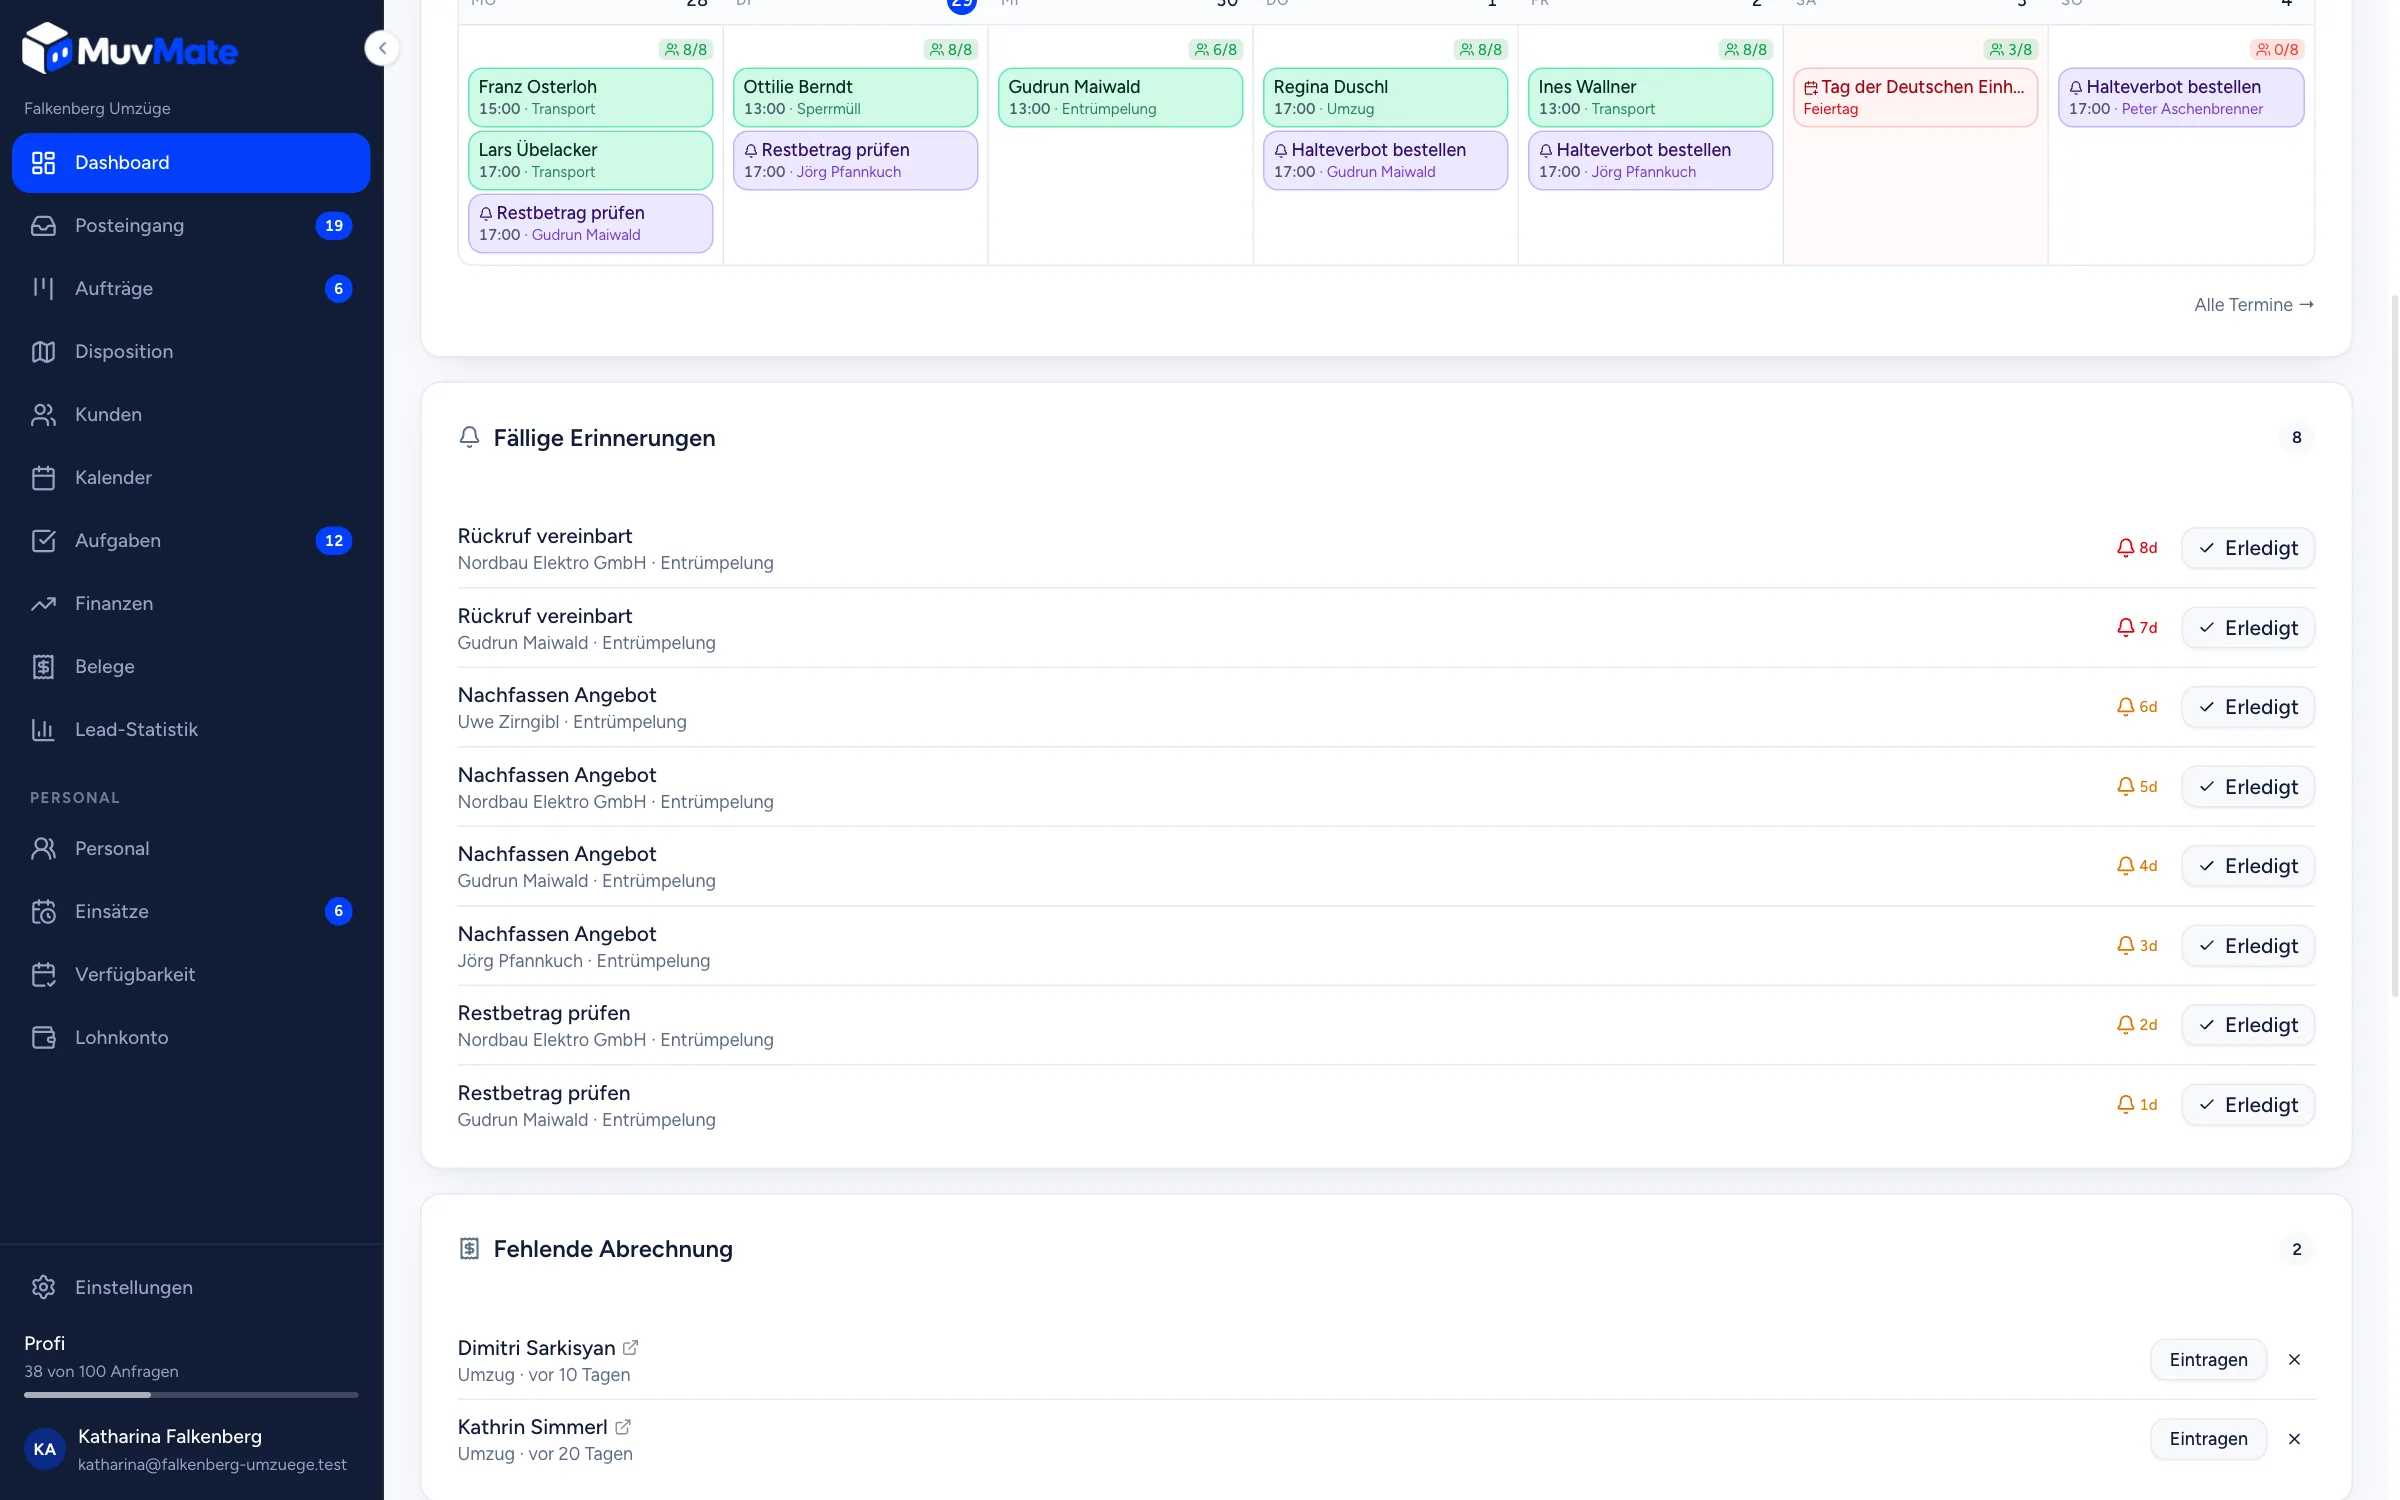Mark Uwe Zirngibl Nachfassen Angebot as Erledigt
Screen dimensions: 2400x1500
point(2247,707)
